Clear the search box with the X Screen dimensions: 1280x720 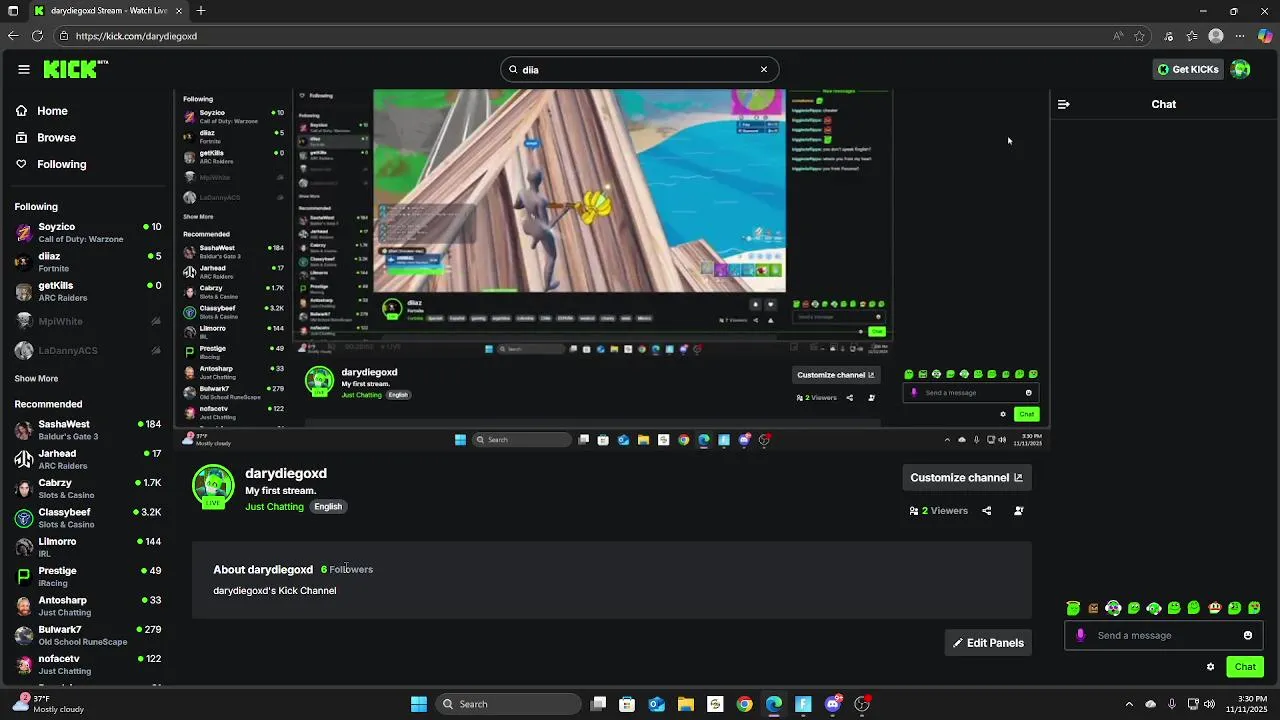pyautogui.click(x=764, y=70)
